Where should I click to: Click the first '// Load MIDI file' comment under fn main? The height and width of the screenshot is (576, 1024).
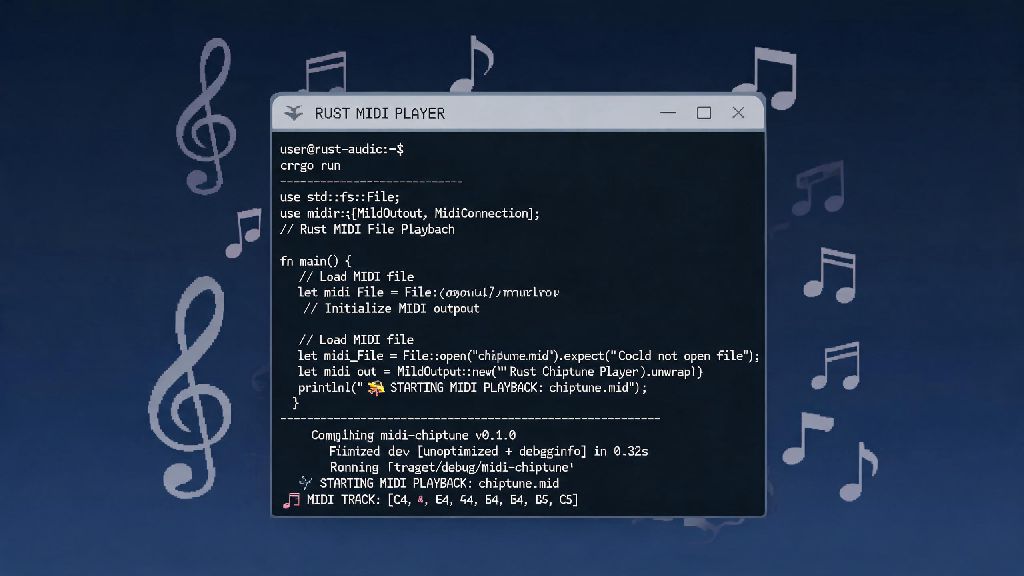pyautogui.click(x=356, y=277)
